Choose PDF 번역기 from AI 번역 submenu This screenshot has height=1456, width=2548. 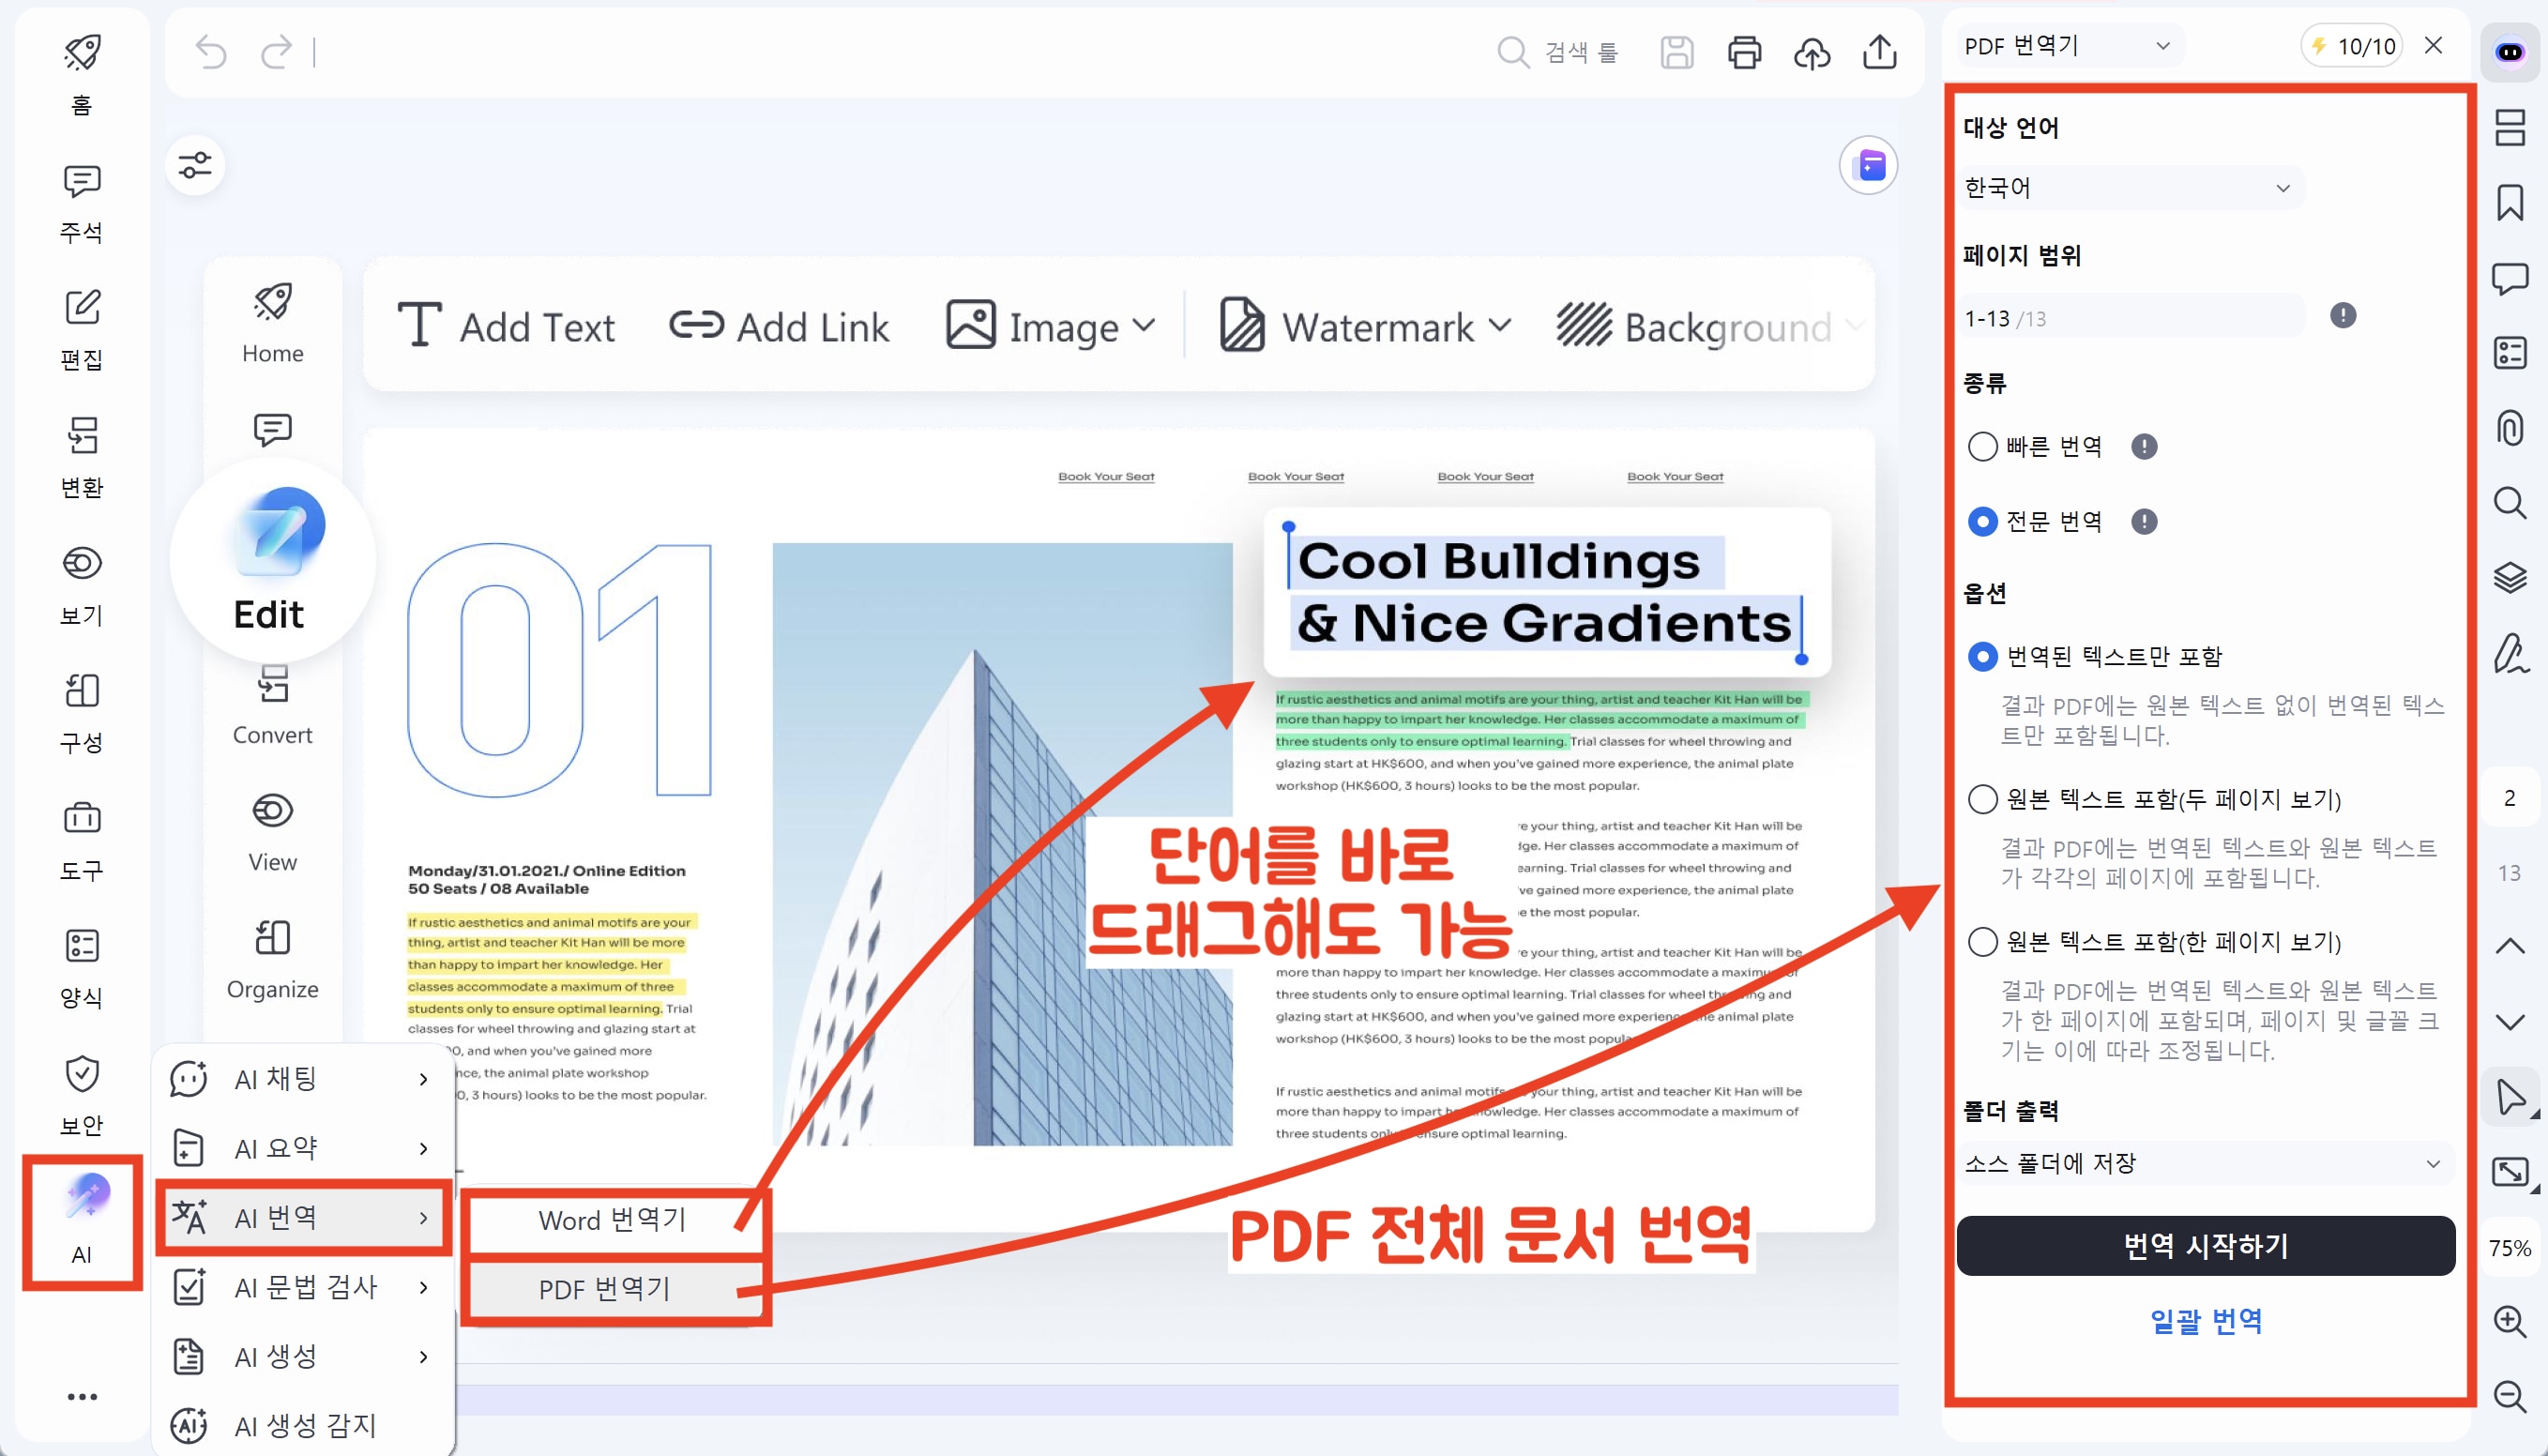pos(604,1289)
